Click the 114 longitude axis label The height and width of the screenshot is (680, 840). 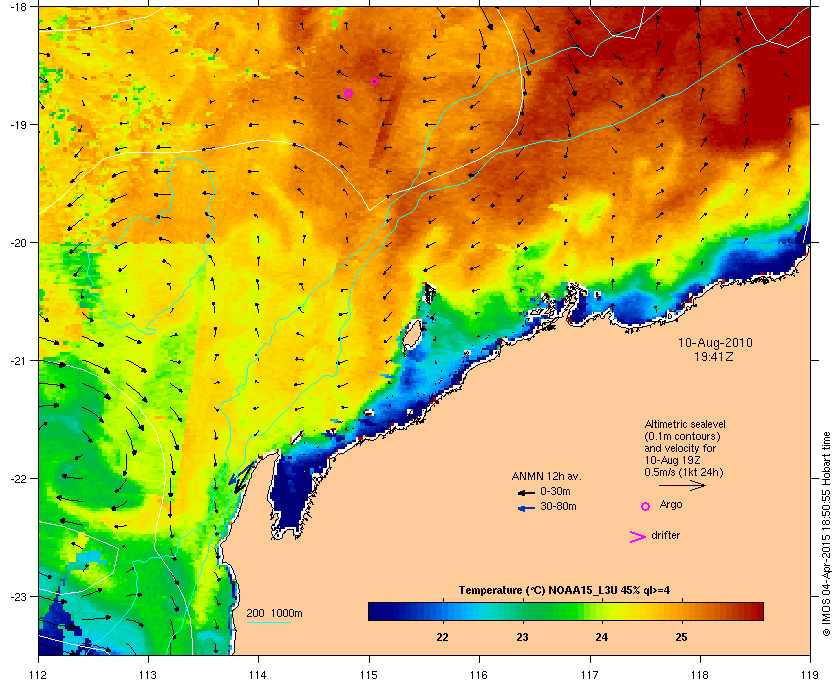pyautogui.click(x=258, y=674)
